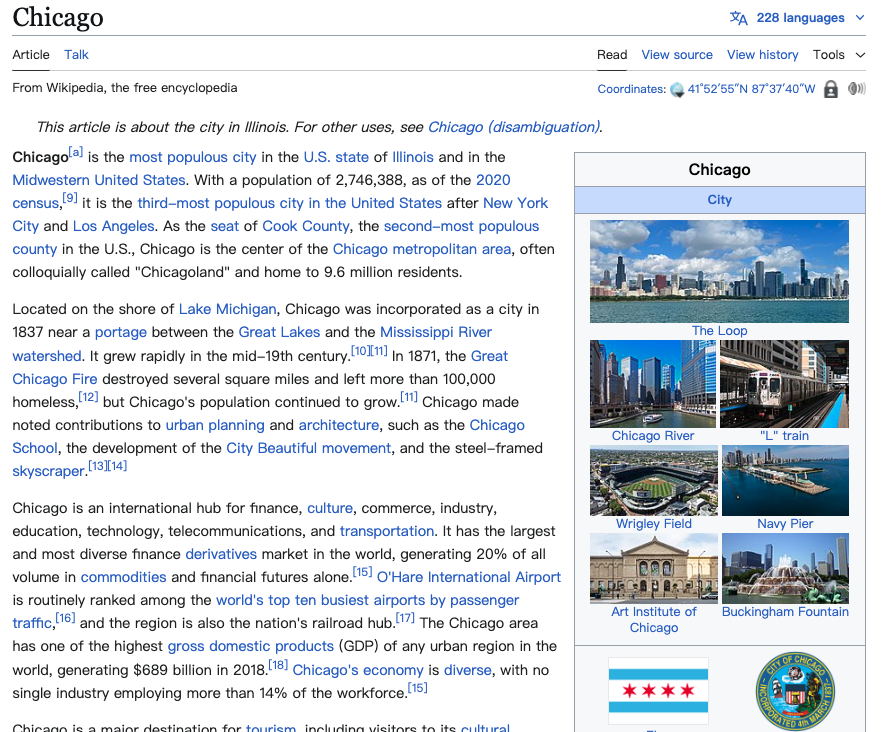Follow the diverse link
The height and width of the screenshot is (732, 884).
point(467,670)
